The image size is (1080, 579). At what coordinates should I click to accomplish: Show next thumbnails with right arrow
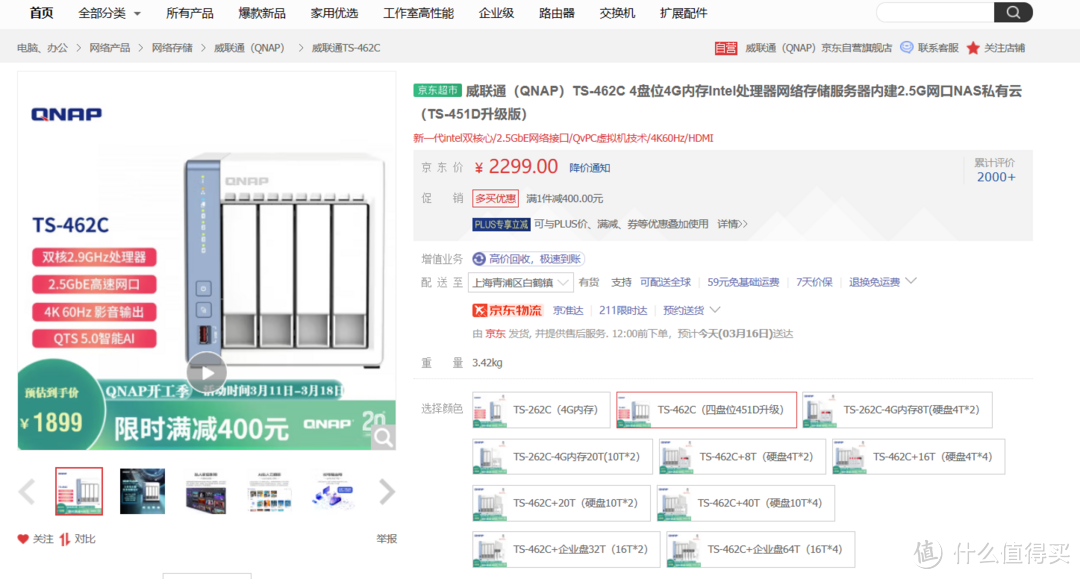coord(386,491)
